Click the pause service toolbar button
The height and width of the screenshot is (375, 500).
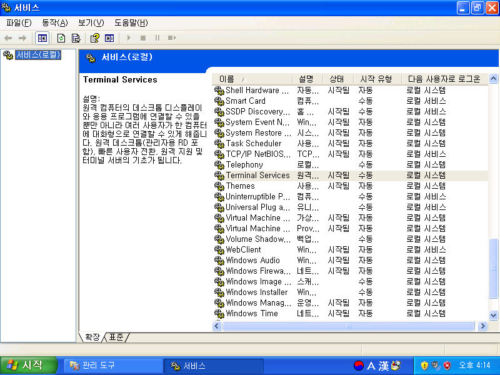coord(157,38)
